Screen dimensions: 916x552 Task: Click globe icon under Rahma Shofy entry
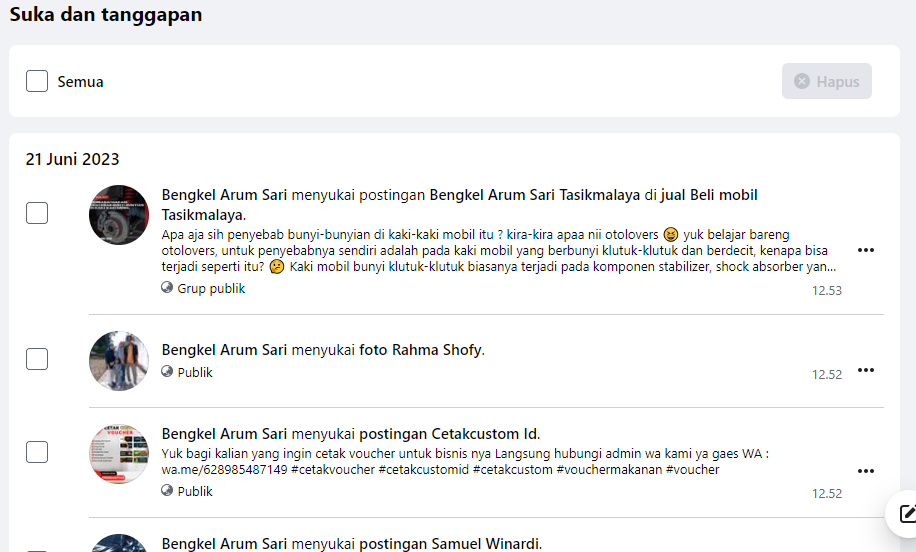tap(167, 371)
